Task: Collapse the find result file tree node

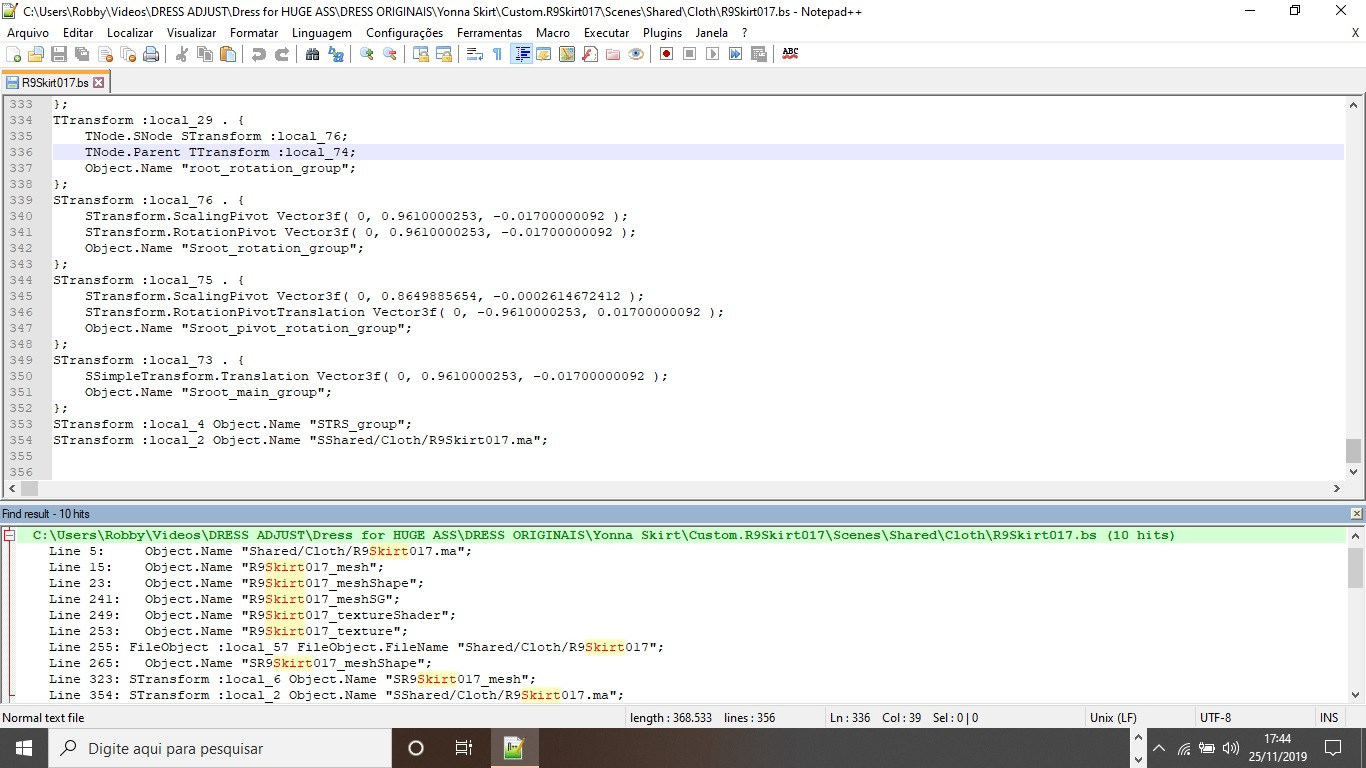Action: [x=9, y=536]
